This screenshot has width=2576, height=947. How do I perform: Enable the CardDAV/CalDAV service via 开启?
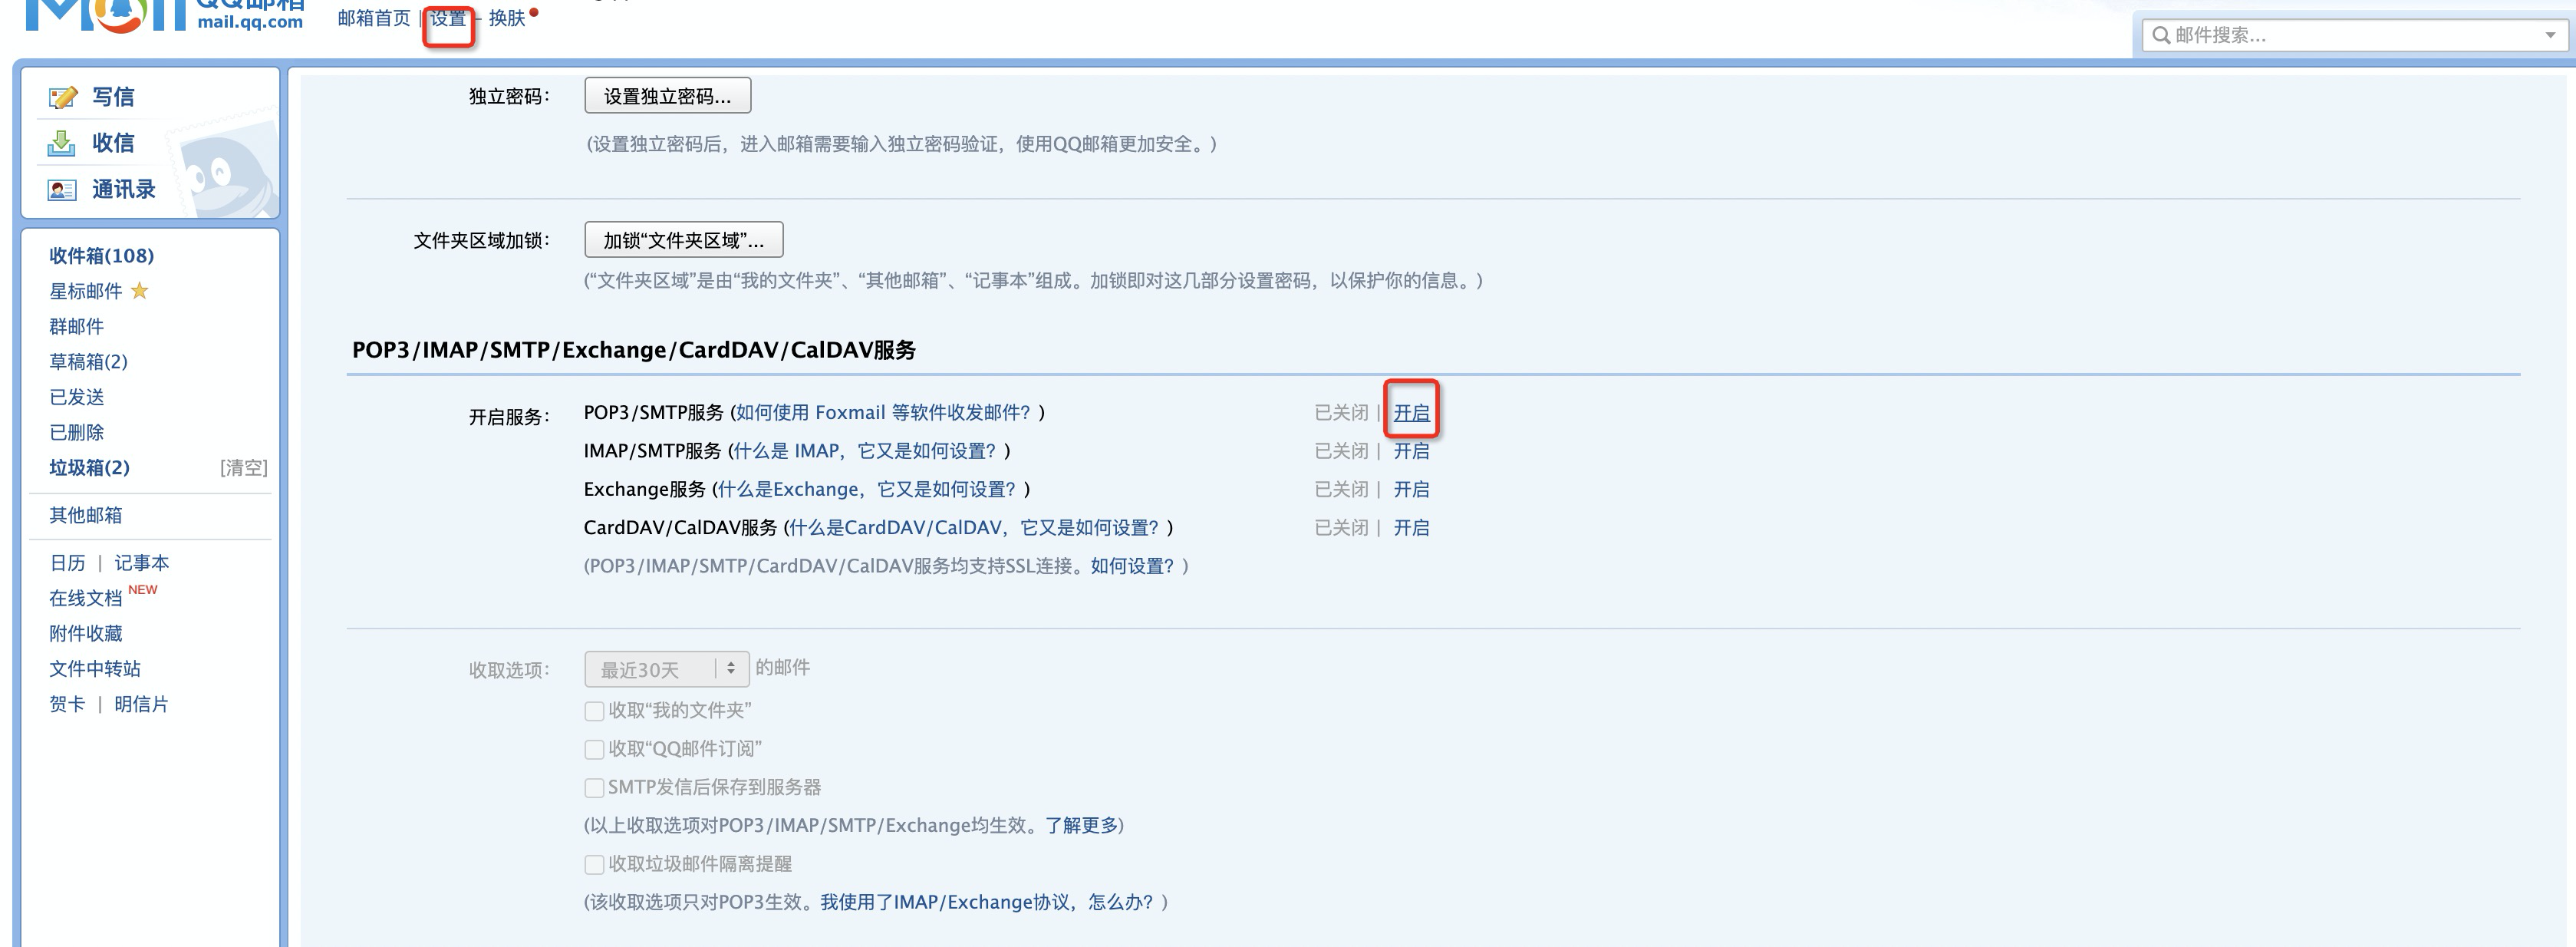coord(1411,528)
